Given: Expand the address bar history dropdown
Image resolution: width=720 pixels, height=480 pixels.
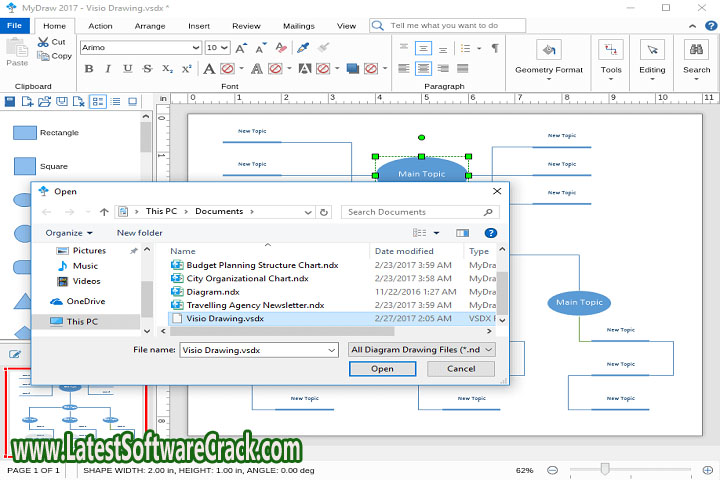Looking at the screenshot, I should click(x=308, y=212).
